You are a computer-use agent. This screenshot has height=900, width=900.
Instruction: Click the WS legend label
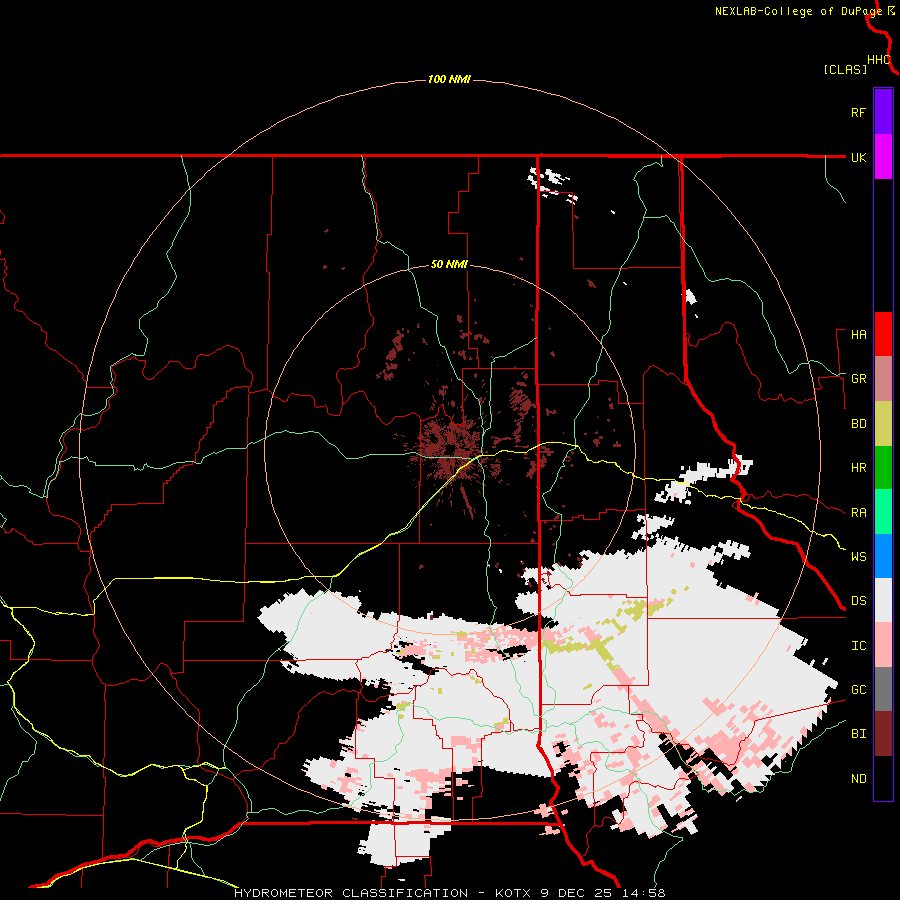(858, 556)
